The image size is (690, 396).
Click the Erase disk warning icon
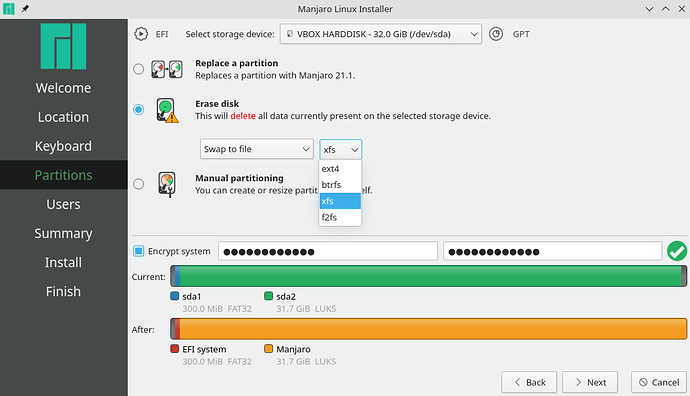click(167, 110)
